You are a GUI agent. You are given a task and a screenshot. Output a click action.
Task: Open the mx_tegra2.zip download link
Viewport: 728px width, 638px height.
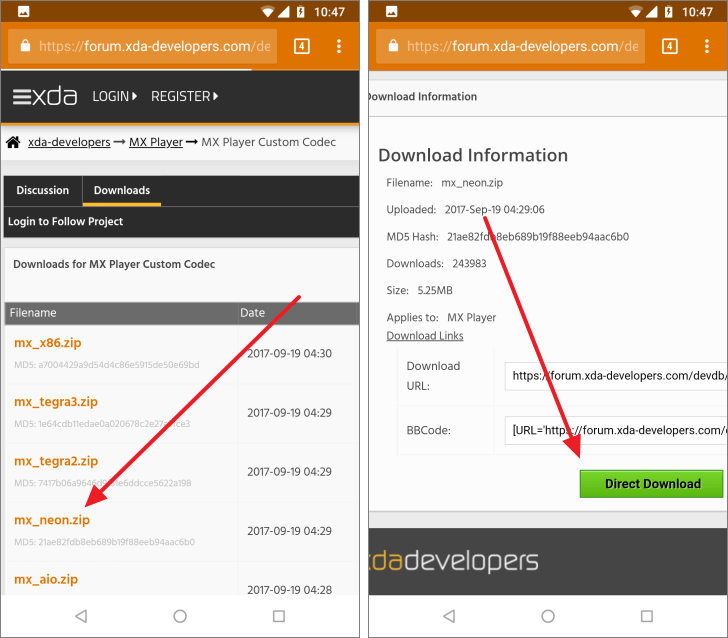pyautogui.click(x=56, y=461)
